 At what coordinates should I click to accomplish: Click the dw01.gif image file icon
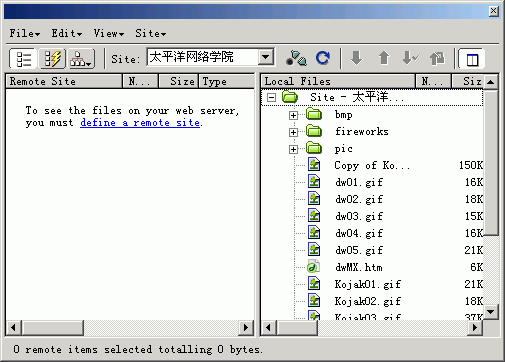(x=314, y=182)
